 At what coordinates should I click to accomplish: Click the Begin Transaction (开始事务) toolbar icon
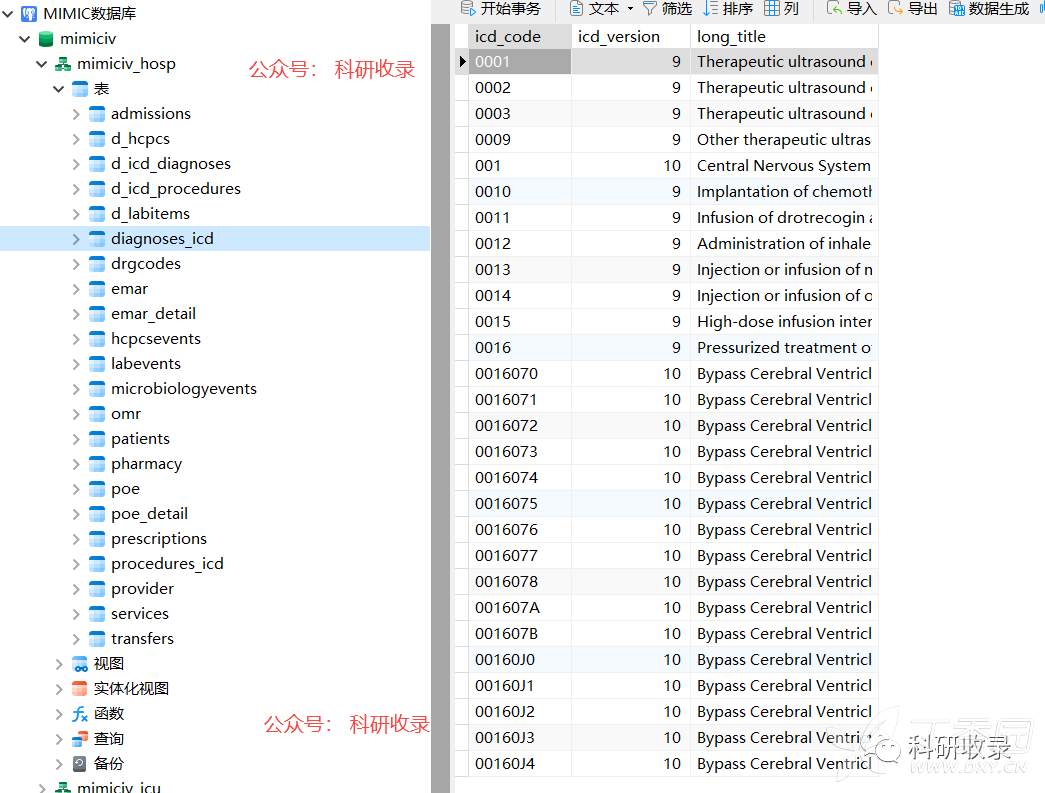[468, 9]
